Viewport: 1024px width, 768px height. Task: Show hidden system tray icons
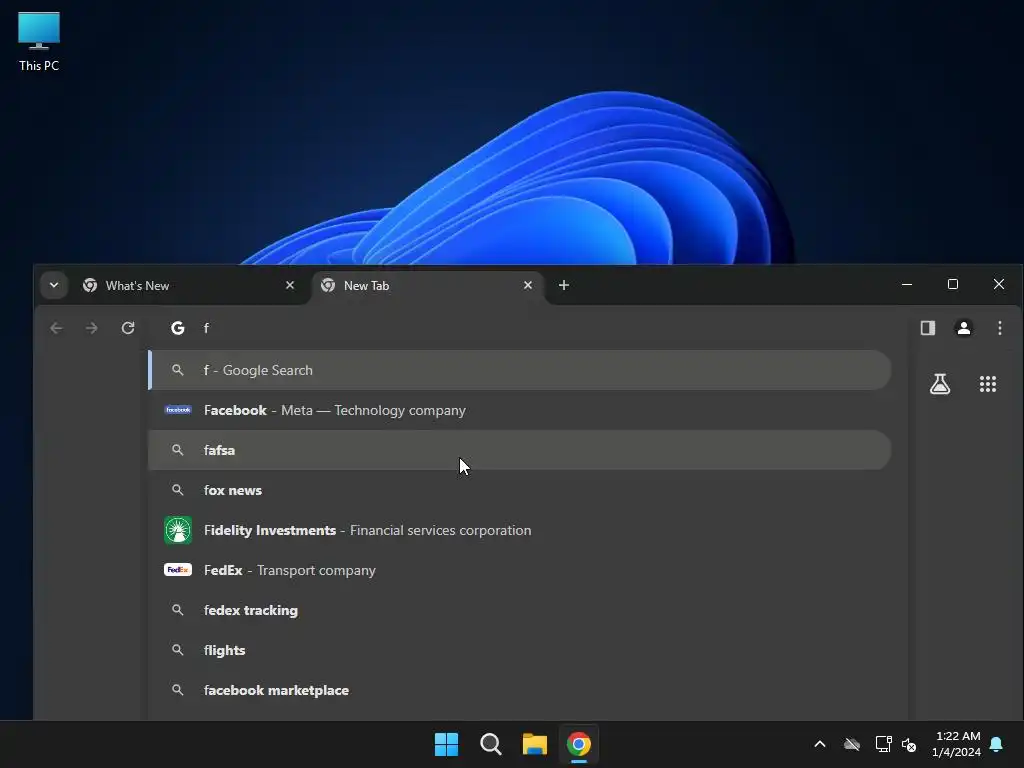(x=820, y=744)
